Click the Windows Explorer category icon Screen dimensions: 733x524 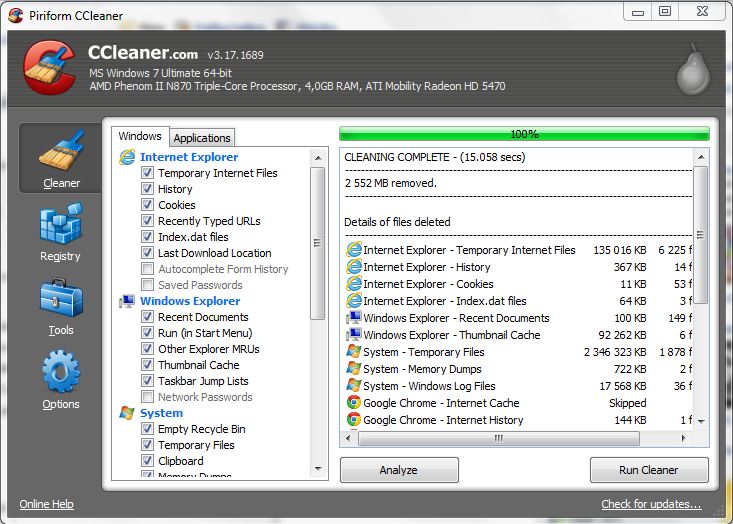(x=127, y=301)
